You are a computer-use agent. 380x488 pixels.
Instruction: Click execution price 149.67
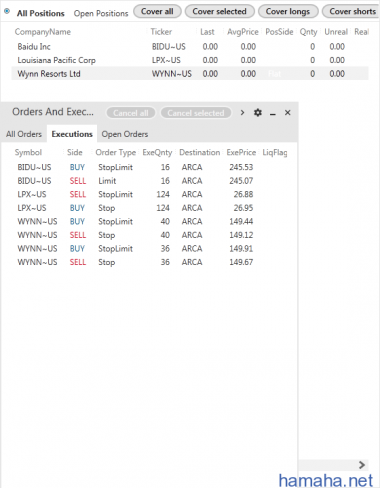(241, 262)
